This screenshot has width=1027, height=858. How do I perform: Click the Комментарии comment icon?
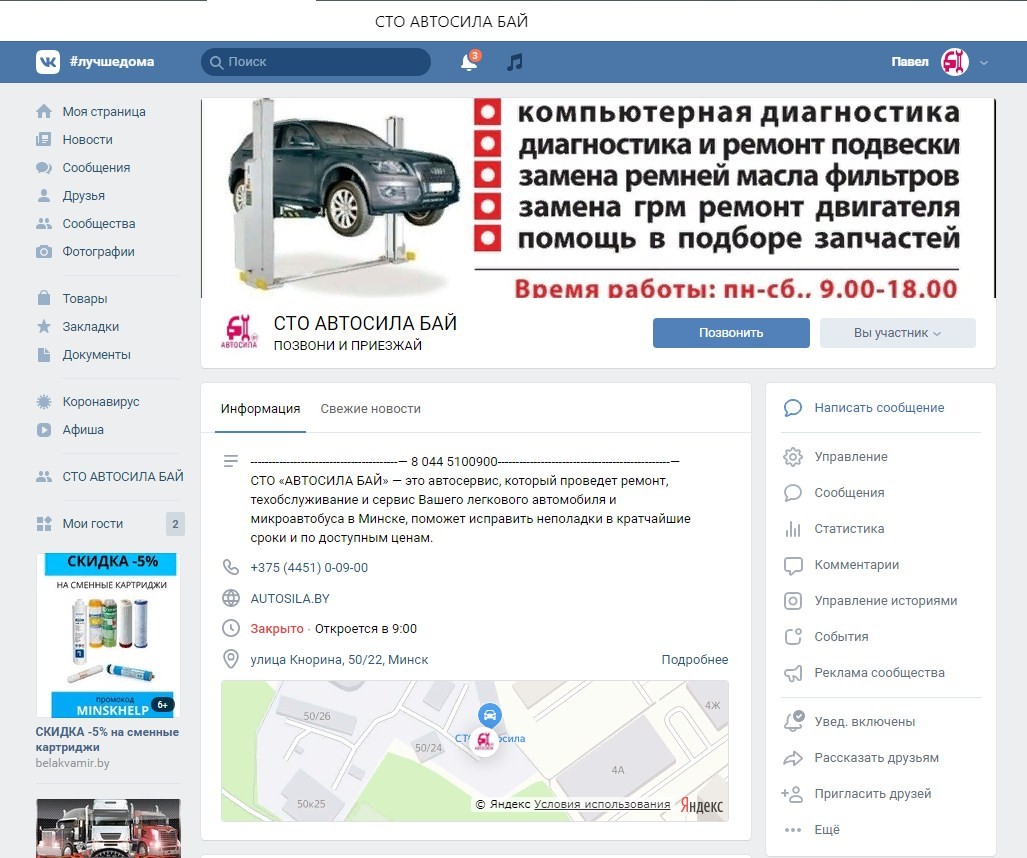click(x=793, y=565)
